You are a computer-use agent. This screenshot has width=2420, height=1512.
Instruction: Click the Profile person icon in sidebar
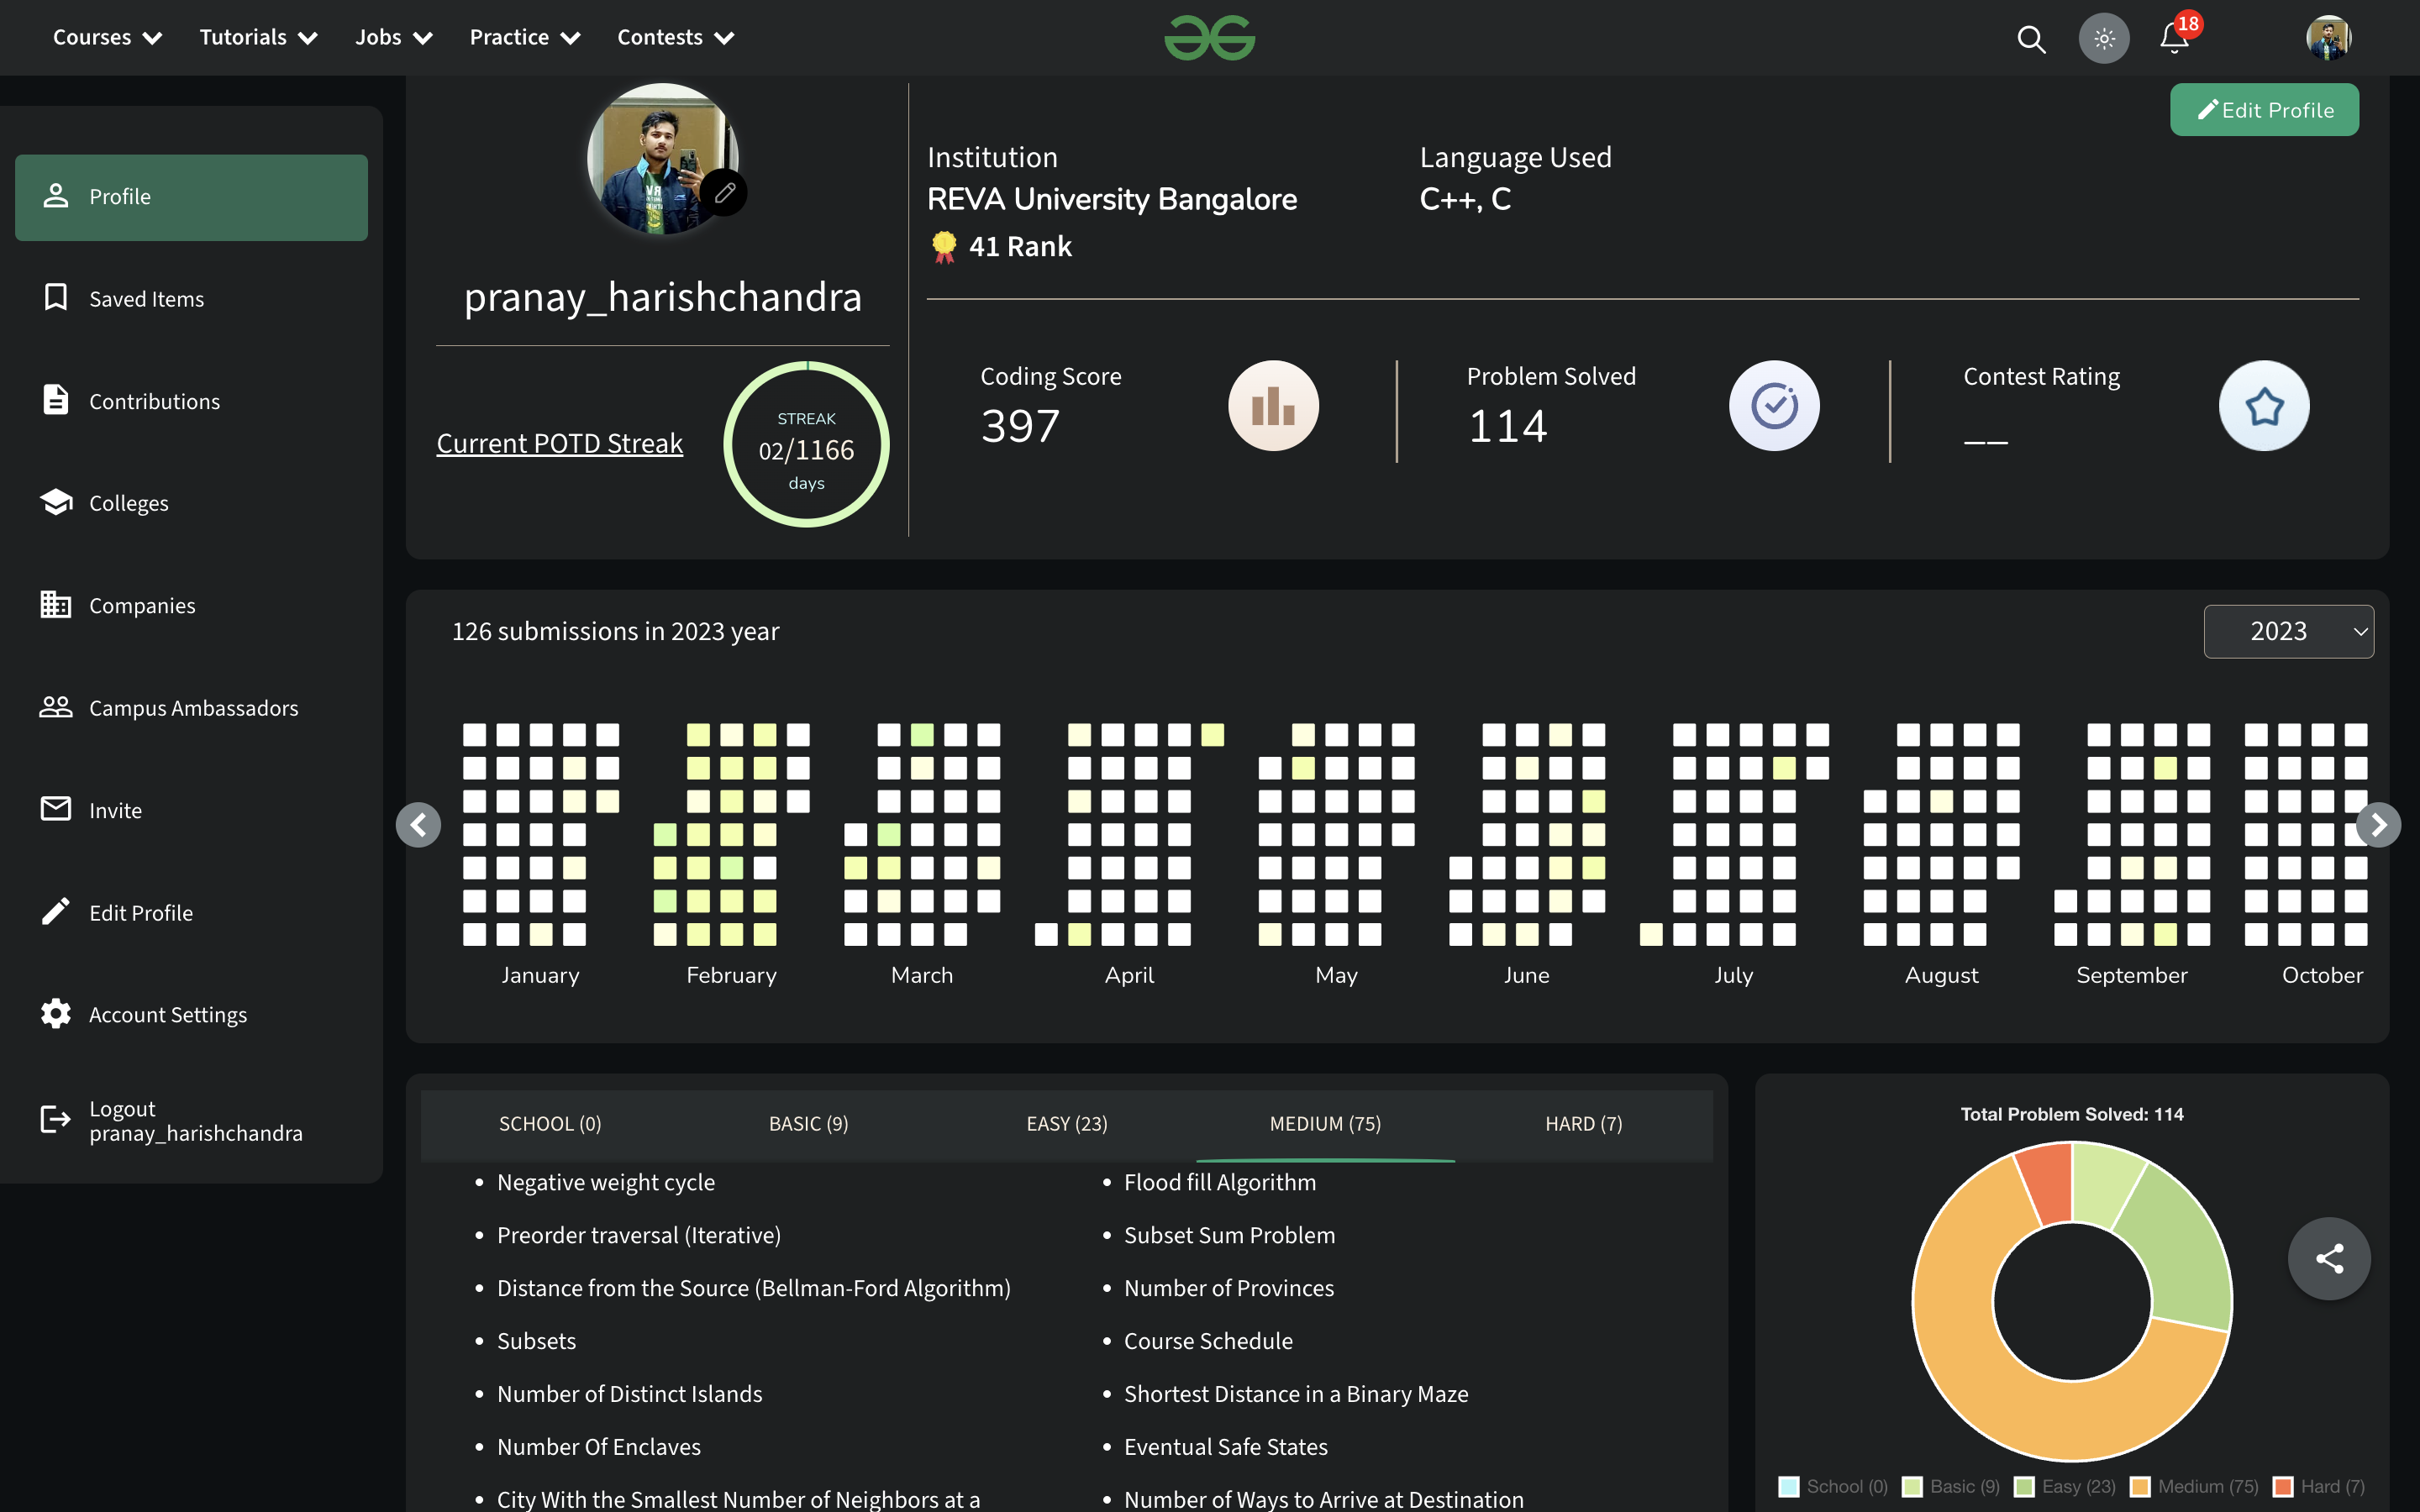56,195
